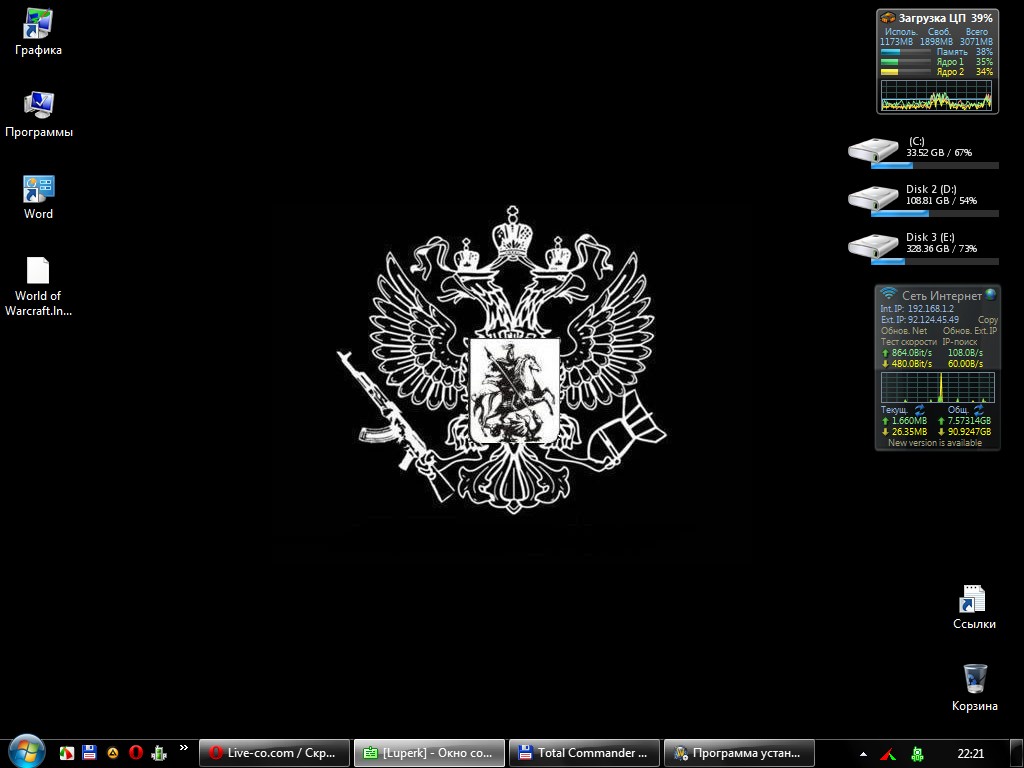
Task: Show hidden system tray icons arrow
Action: pyautogui.click(x=863, y=753)
